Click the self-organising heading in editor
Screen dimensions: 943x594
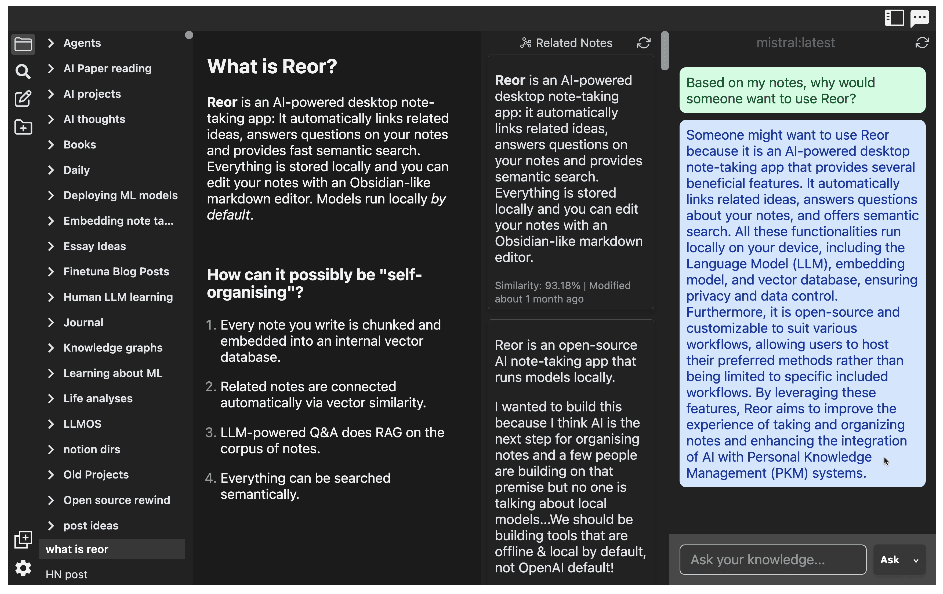[315, 283]
